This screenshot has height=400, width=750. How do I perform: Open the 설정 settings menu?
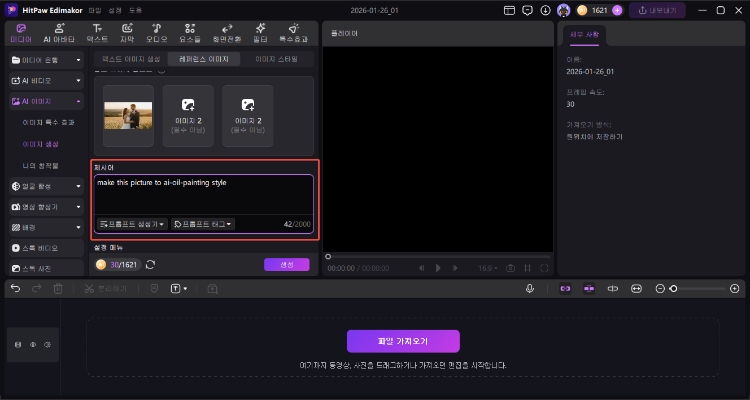point(115,10)
